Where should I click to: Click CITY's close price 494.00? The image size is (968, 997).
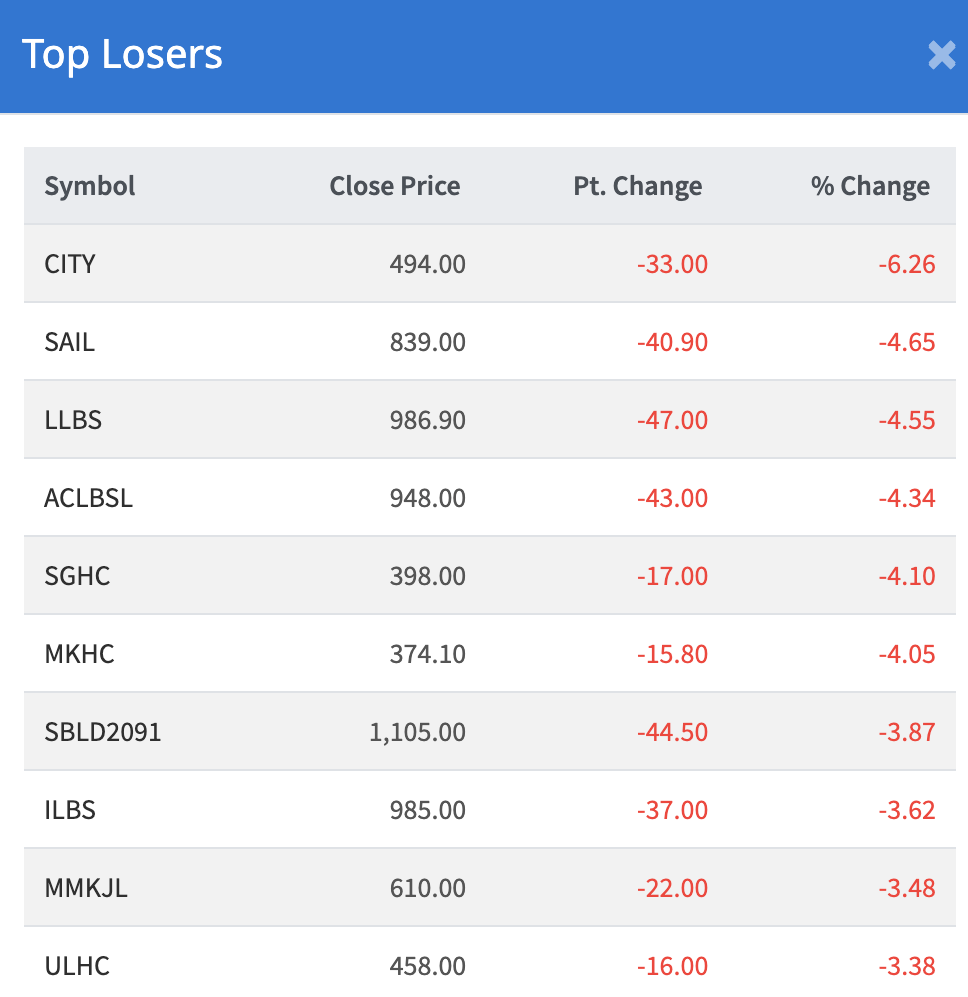point(428,264)
